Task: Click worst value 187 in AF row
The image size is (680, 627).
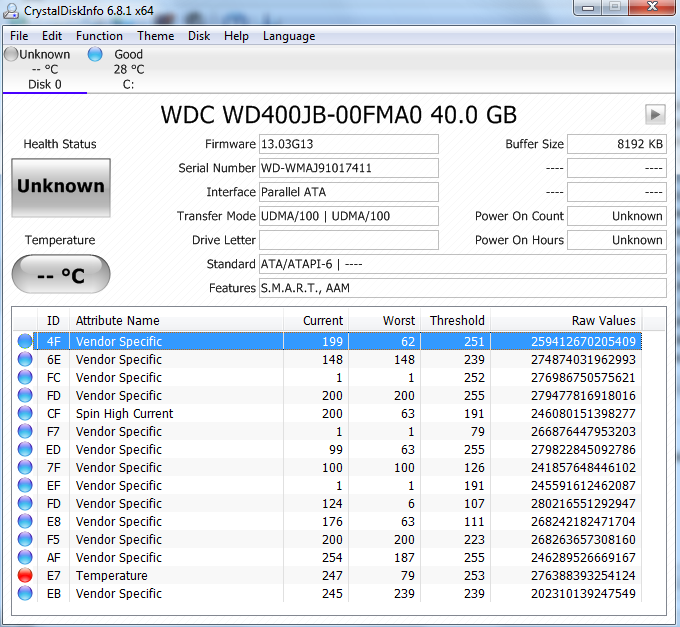Action: pos(404,558)
